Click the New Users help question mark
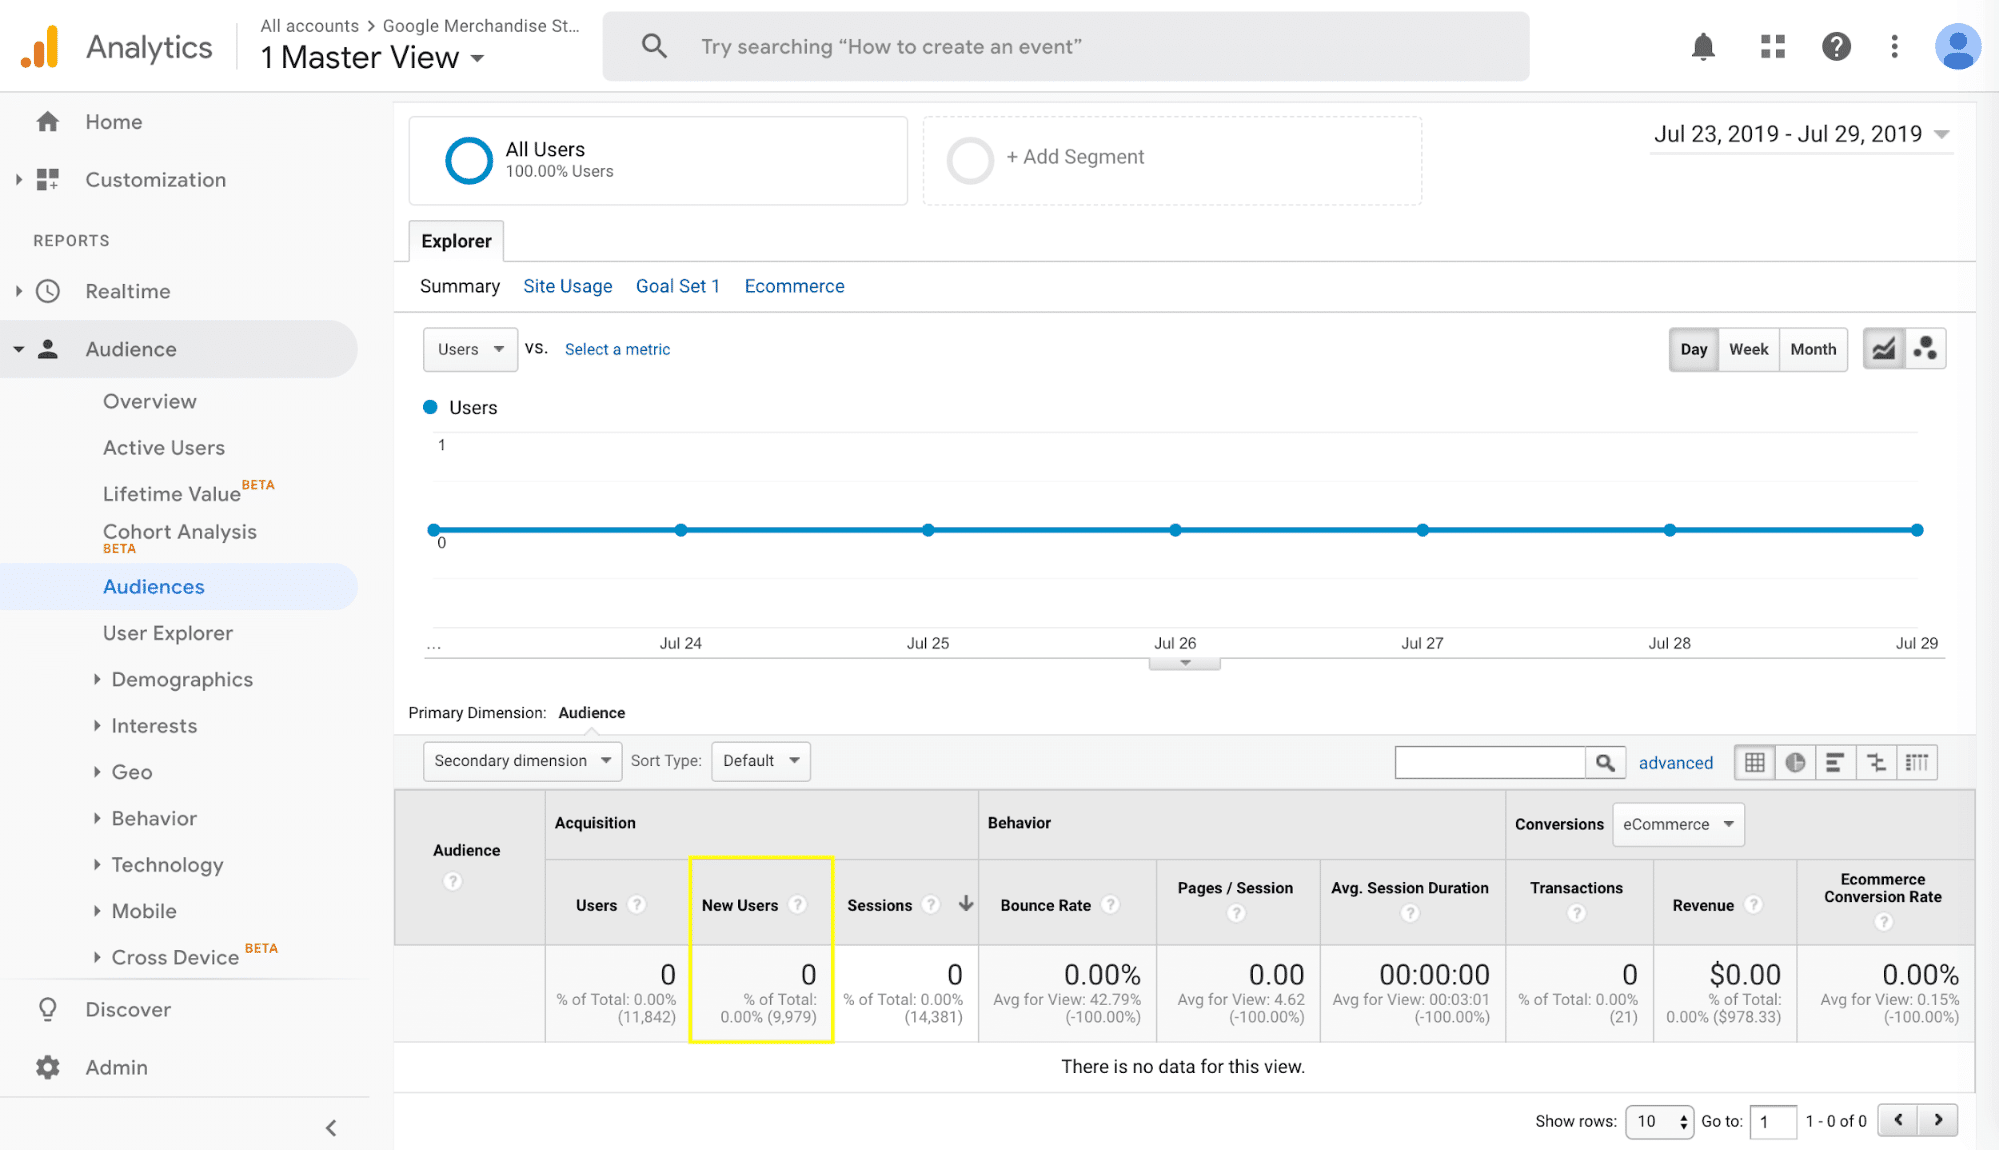The height and width of the screenshot is (1150, 1999). (x=797, y=904)
